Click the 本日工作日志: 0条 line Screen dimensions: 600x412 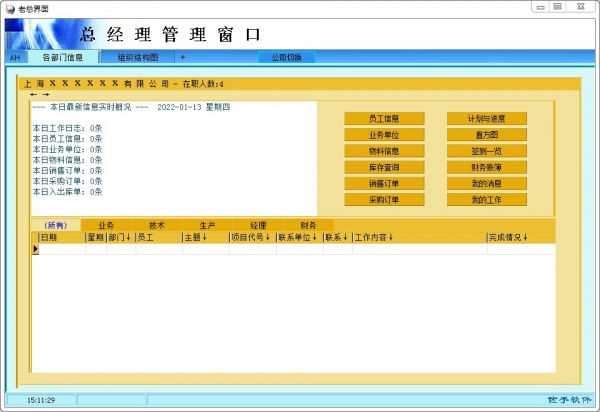pyautogui.click(x=67, y=128)
